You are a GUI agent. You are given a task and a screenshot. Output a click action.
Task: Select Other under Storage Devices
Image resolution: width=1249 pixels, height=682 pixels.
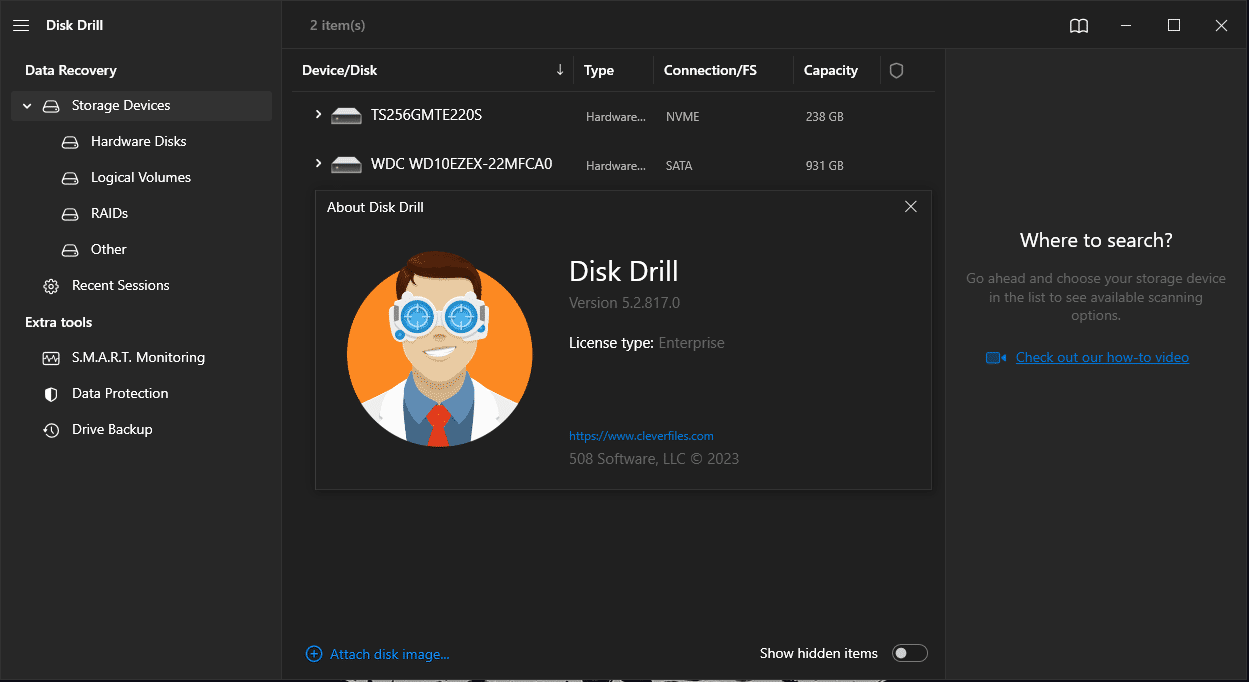pos(108,249)
